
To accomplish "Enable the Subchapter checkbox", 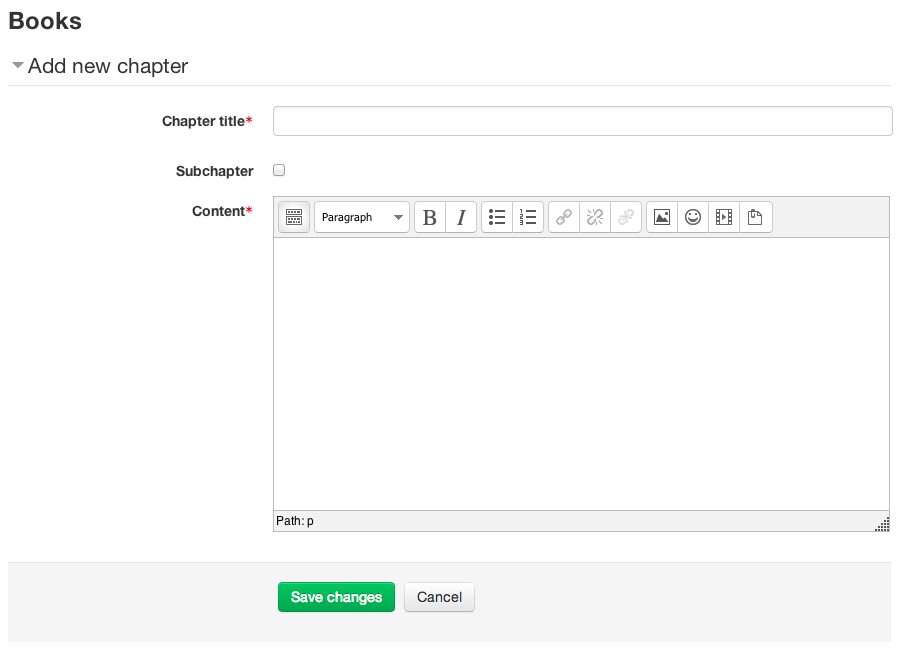I will pyautogui.click(x=279, y=170).
